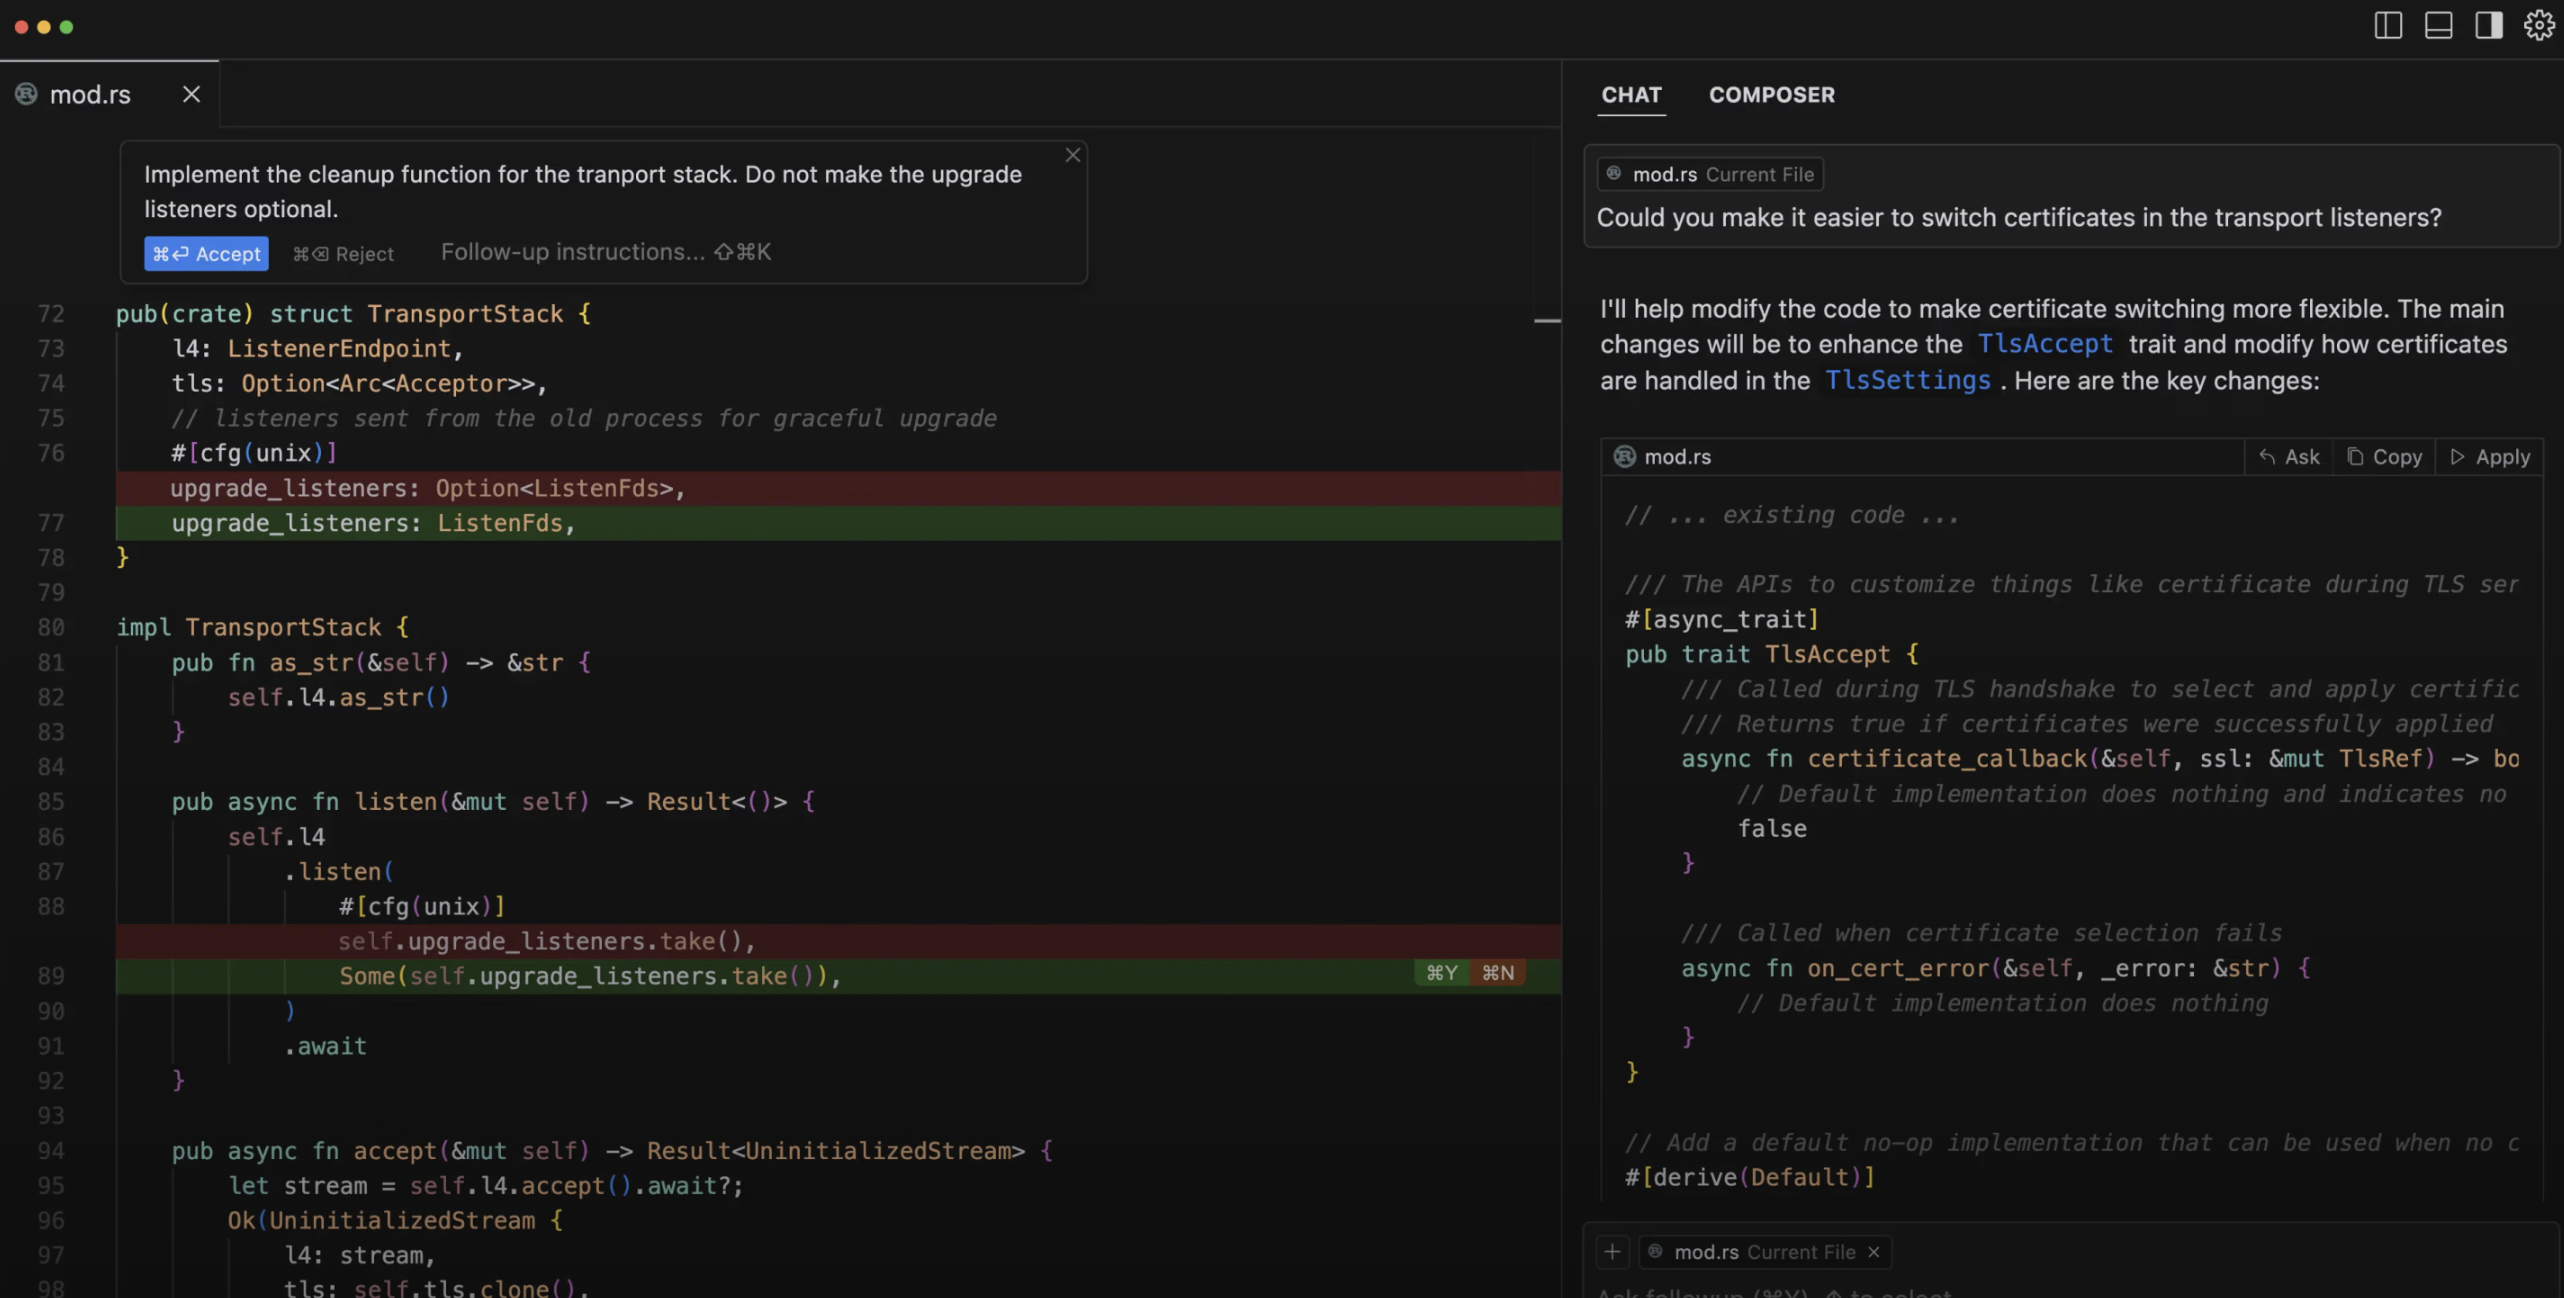Select the CHAT tab
Image resolution: width=2564 pixels, height=1298 pixels.
pos(1631,95)
